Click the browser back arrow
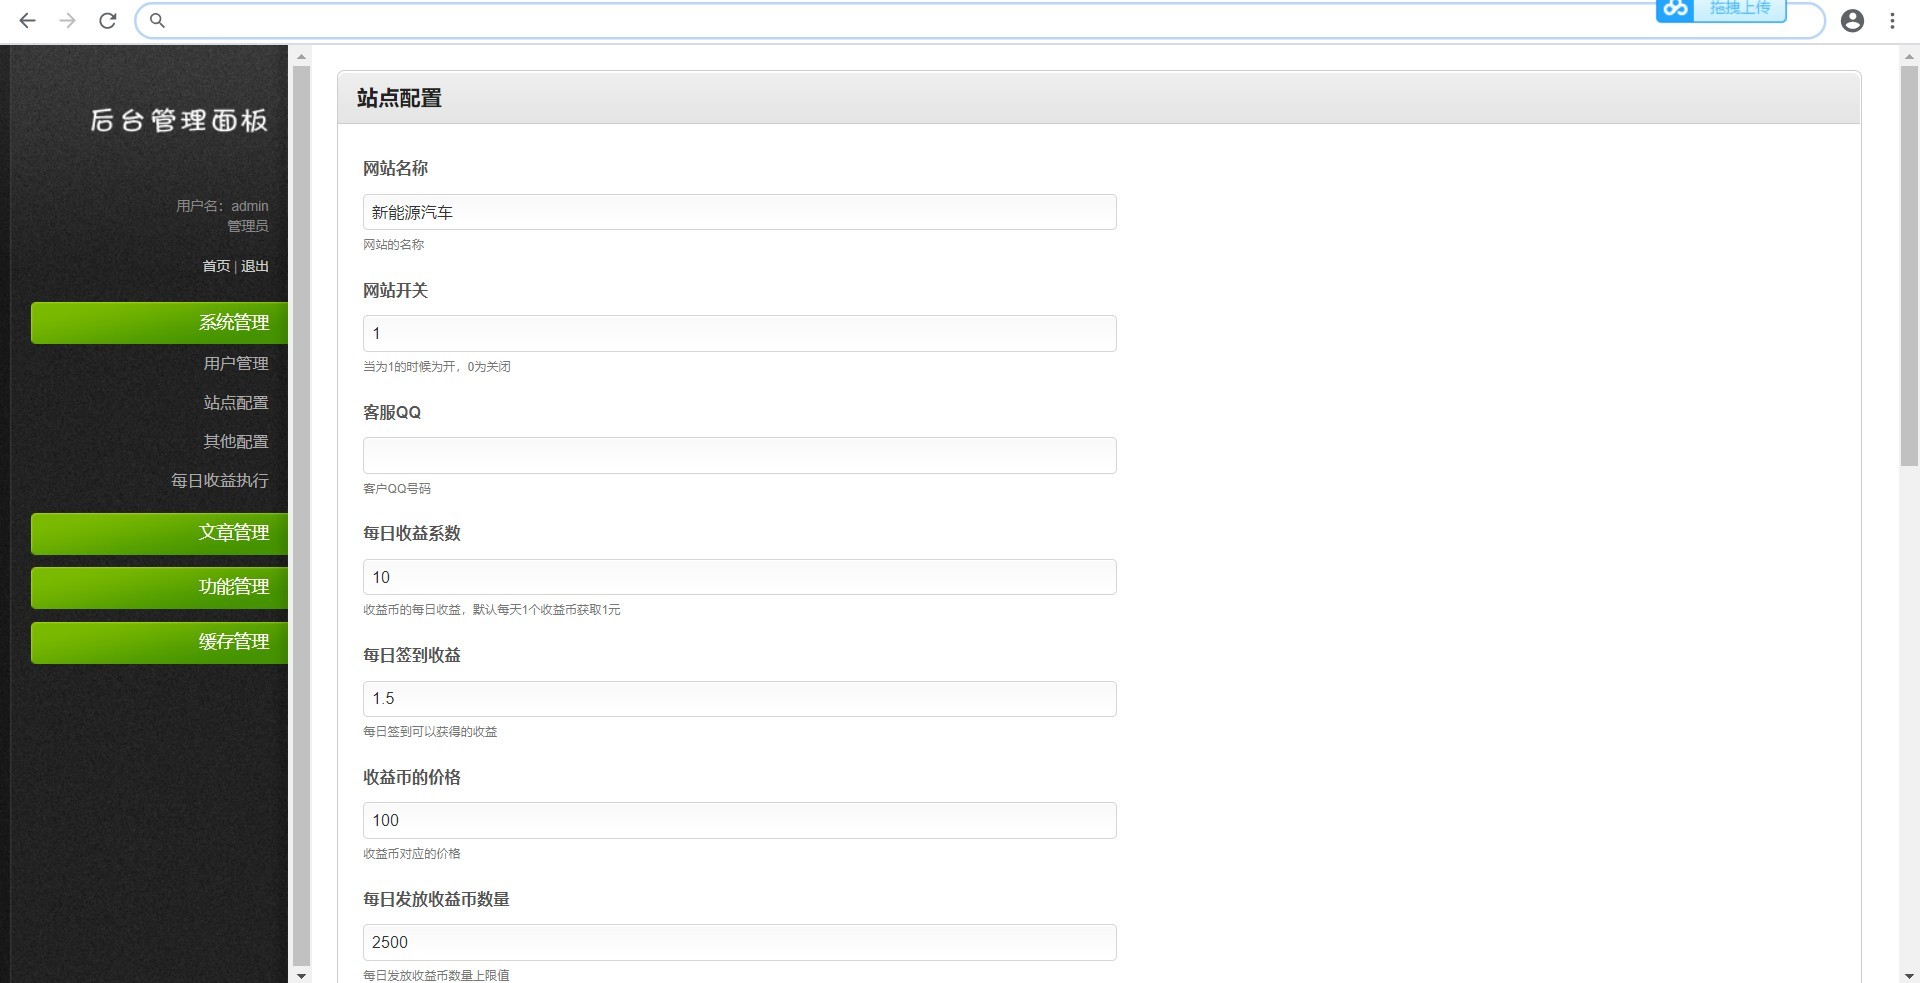Image resolution: width=1920 pixels, height=983 pixels. tap(27, 20)
